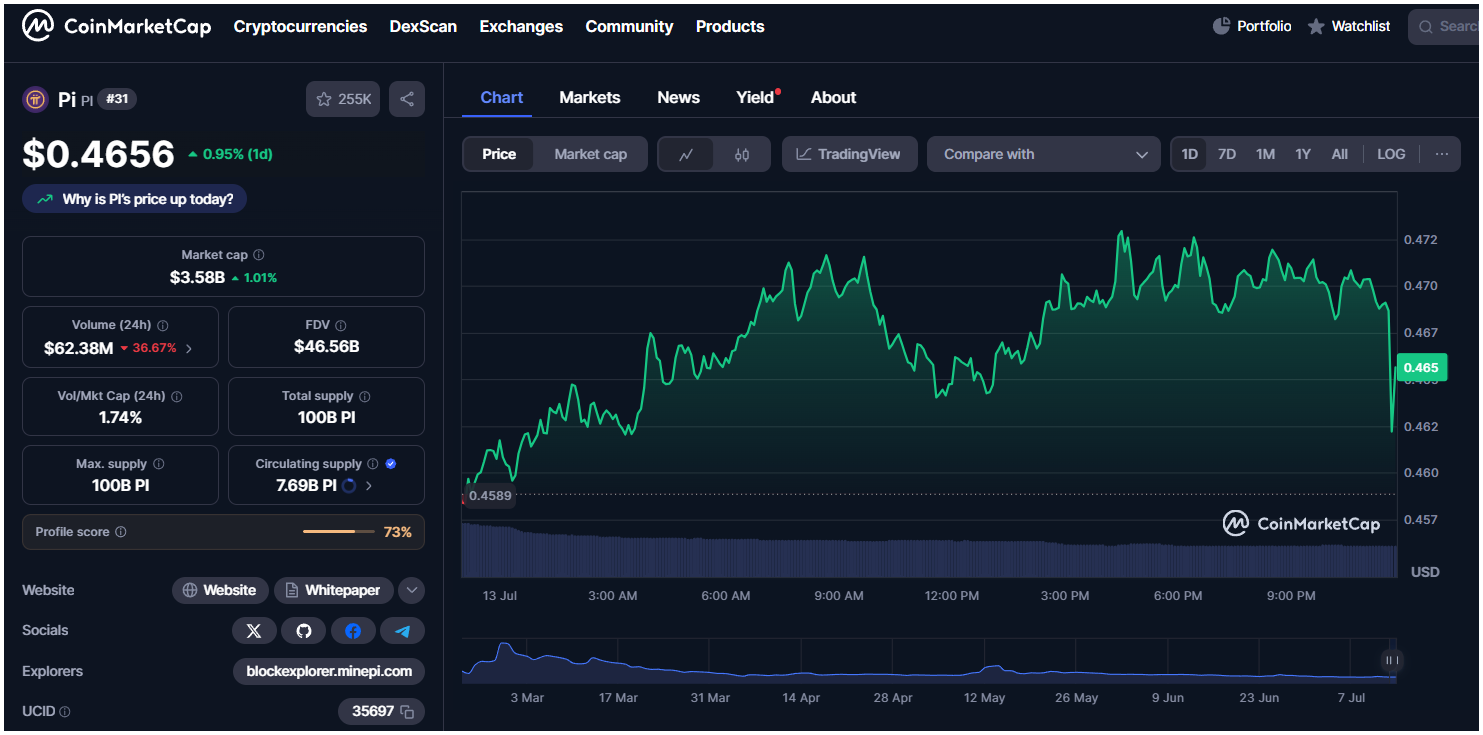
Task: Show Total supply info icon
Action: click(365, 396)
